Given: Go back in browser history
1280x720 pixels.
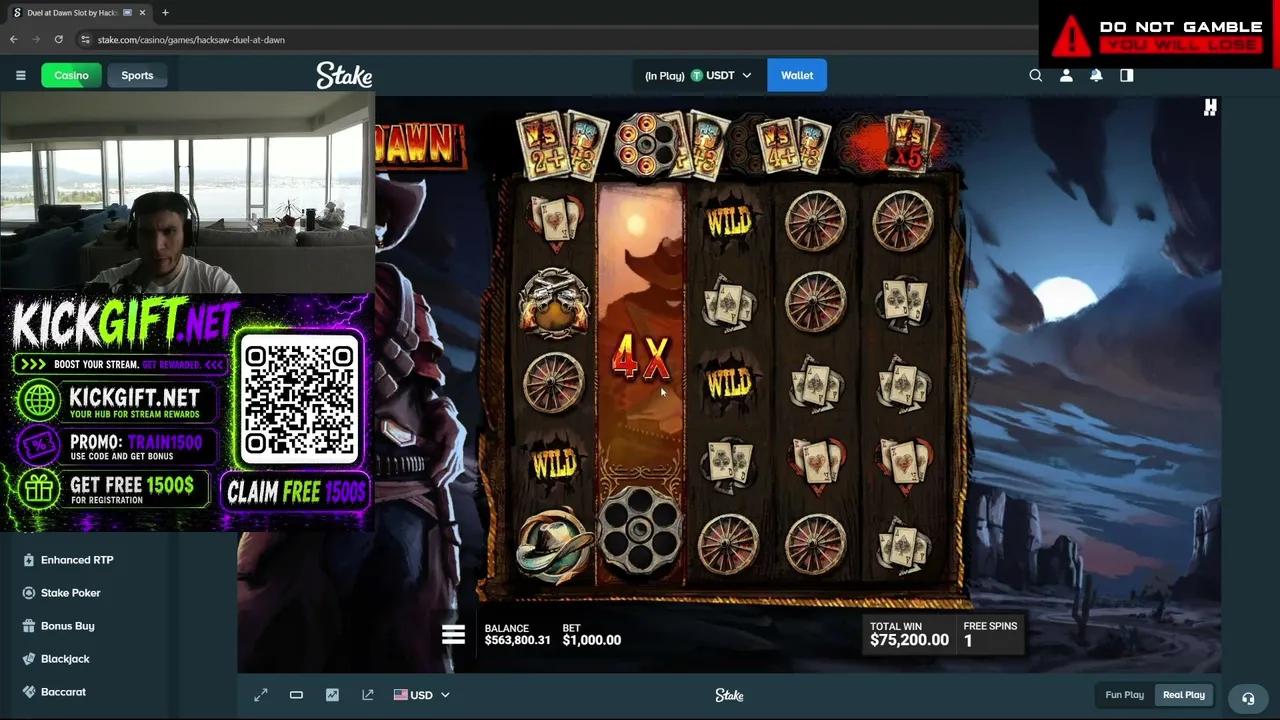Looking at the screenshot, I should click(x=13, y=39).
